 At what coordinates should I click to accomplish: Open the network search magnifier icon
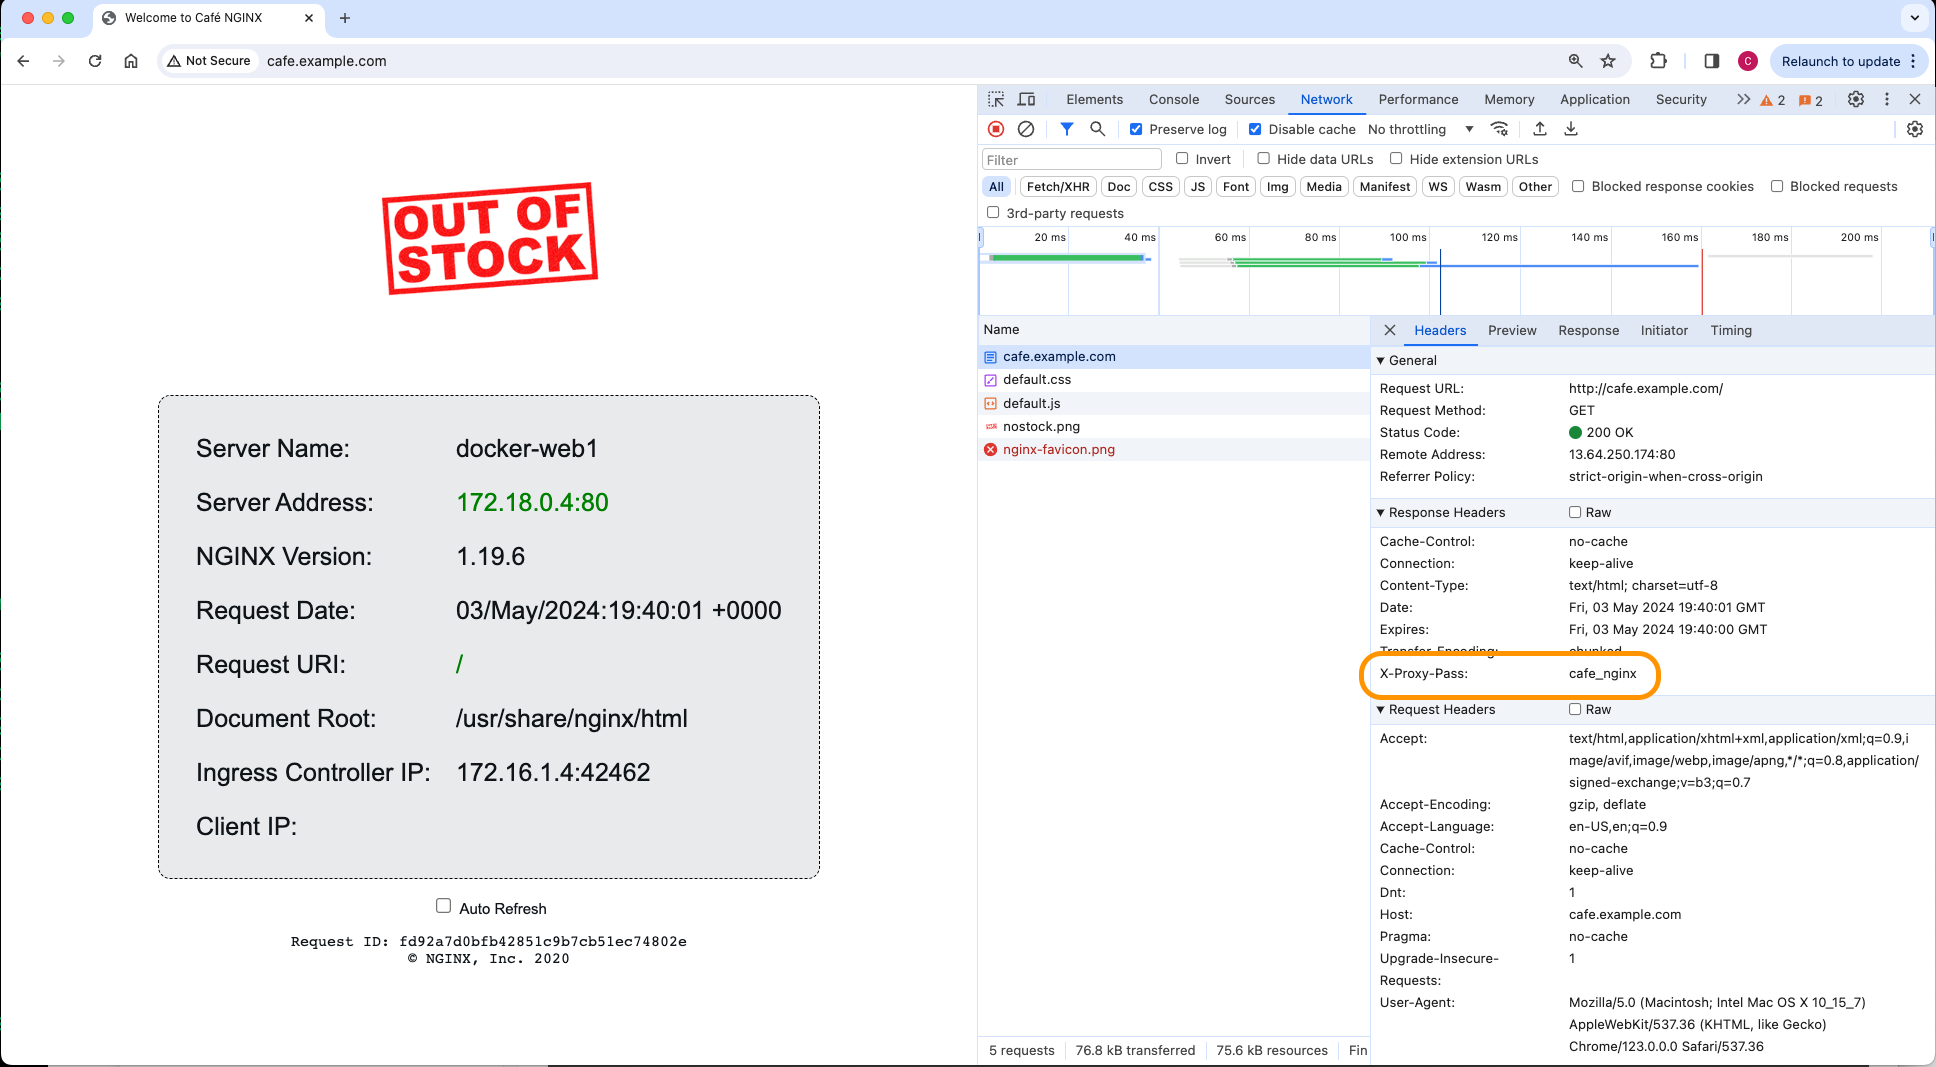(1097, 129)
